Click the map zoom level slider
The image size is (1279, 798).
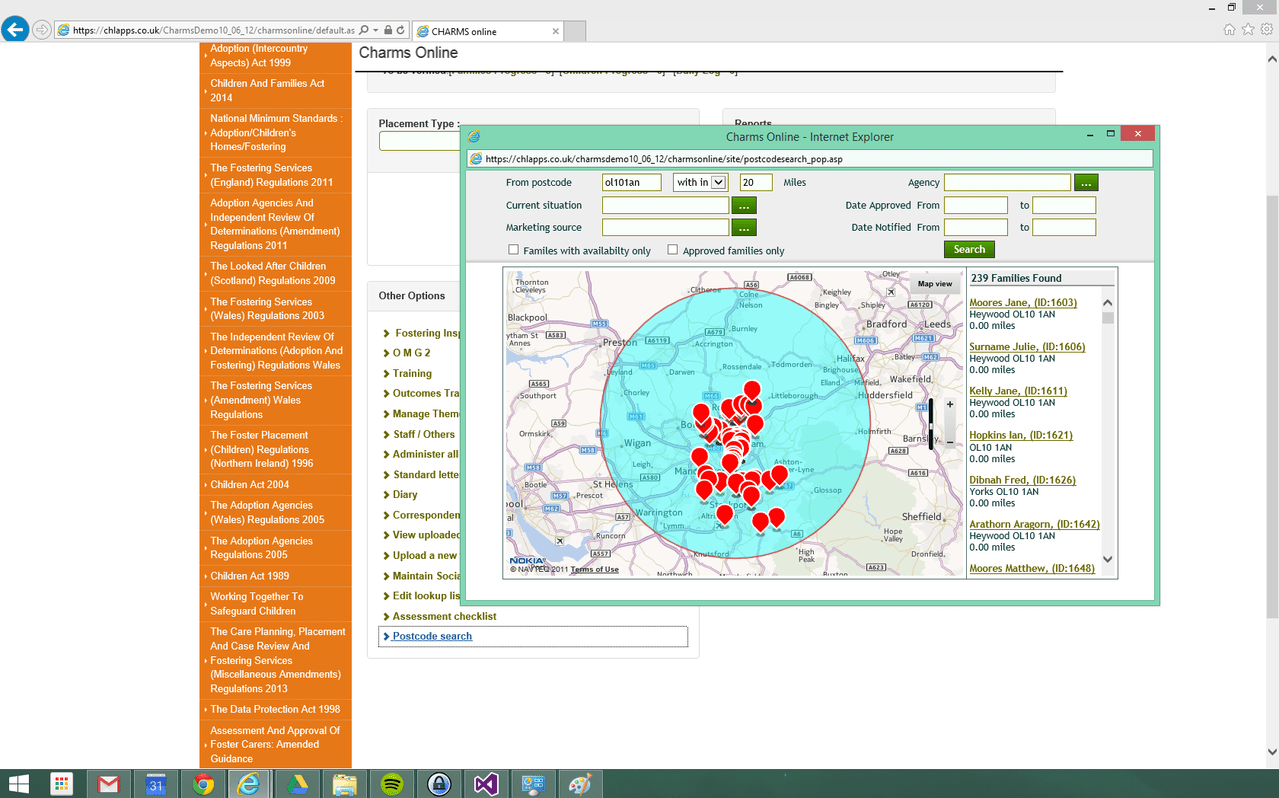point(931,423)
